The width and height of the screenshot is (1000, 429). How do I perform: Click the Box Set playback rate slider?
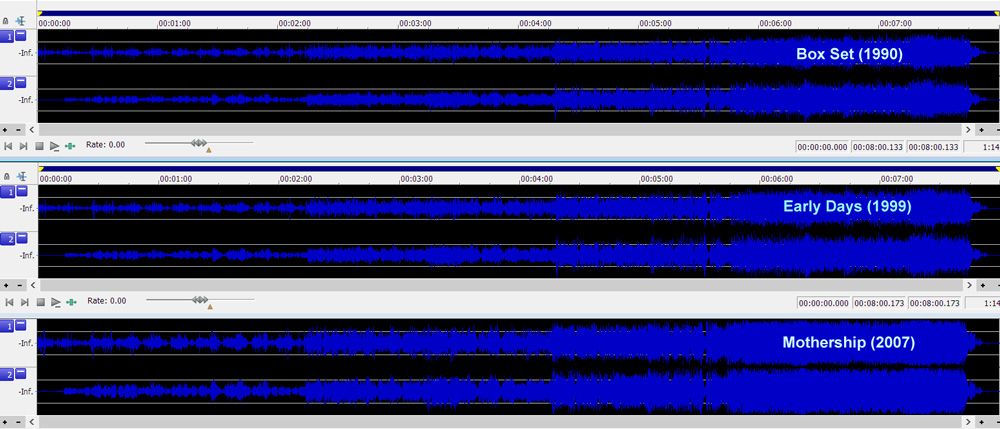click(x=199, y=144)
